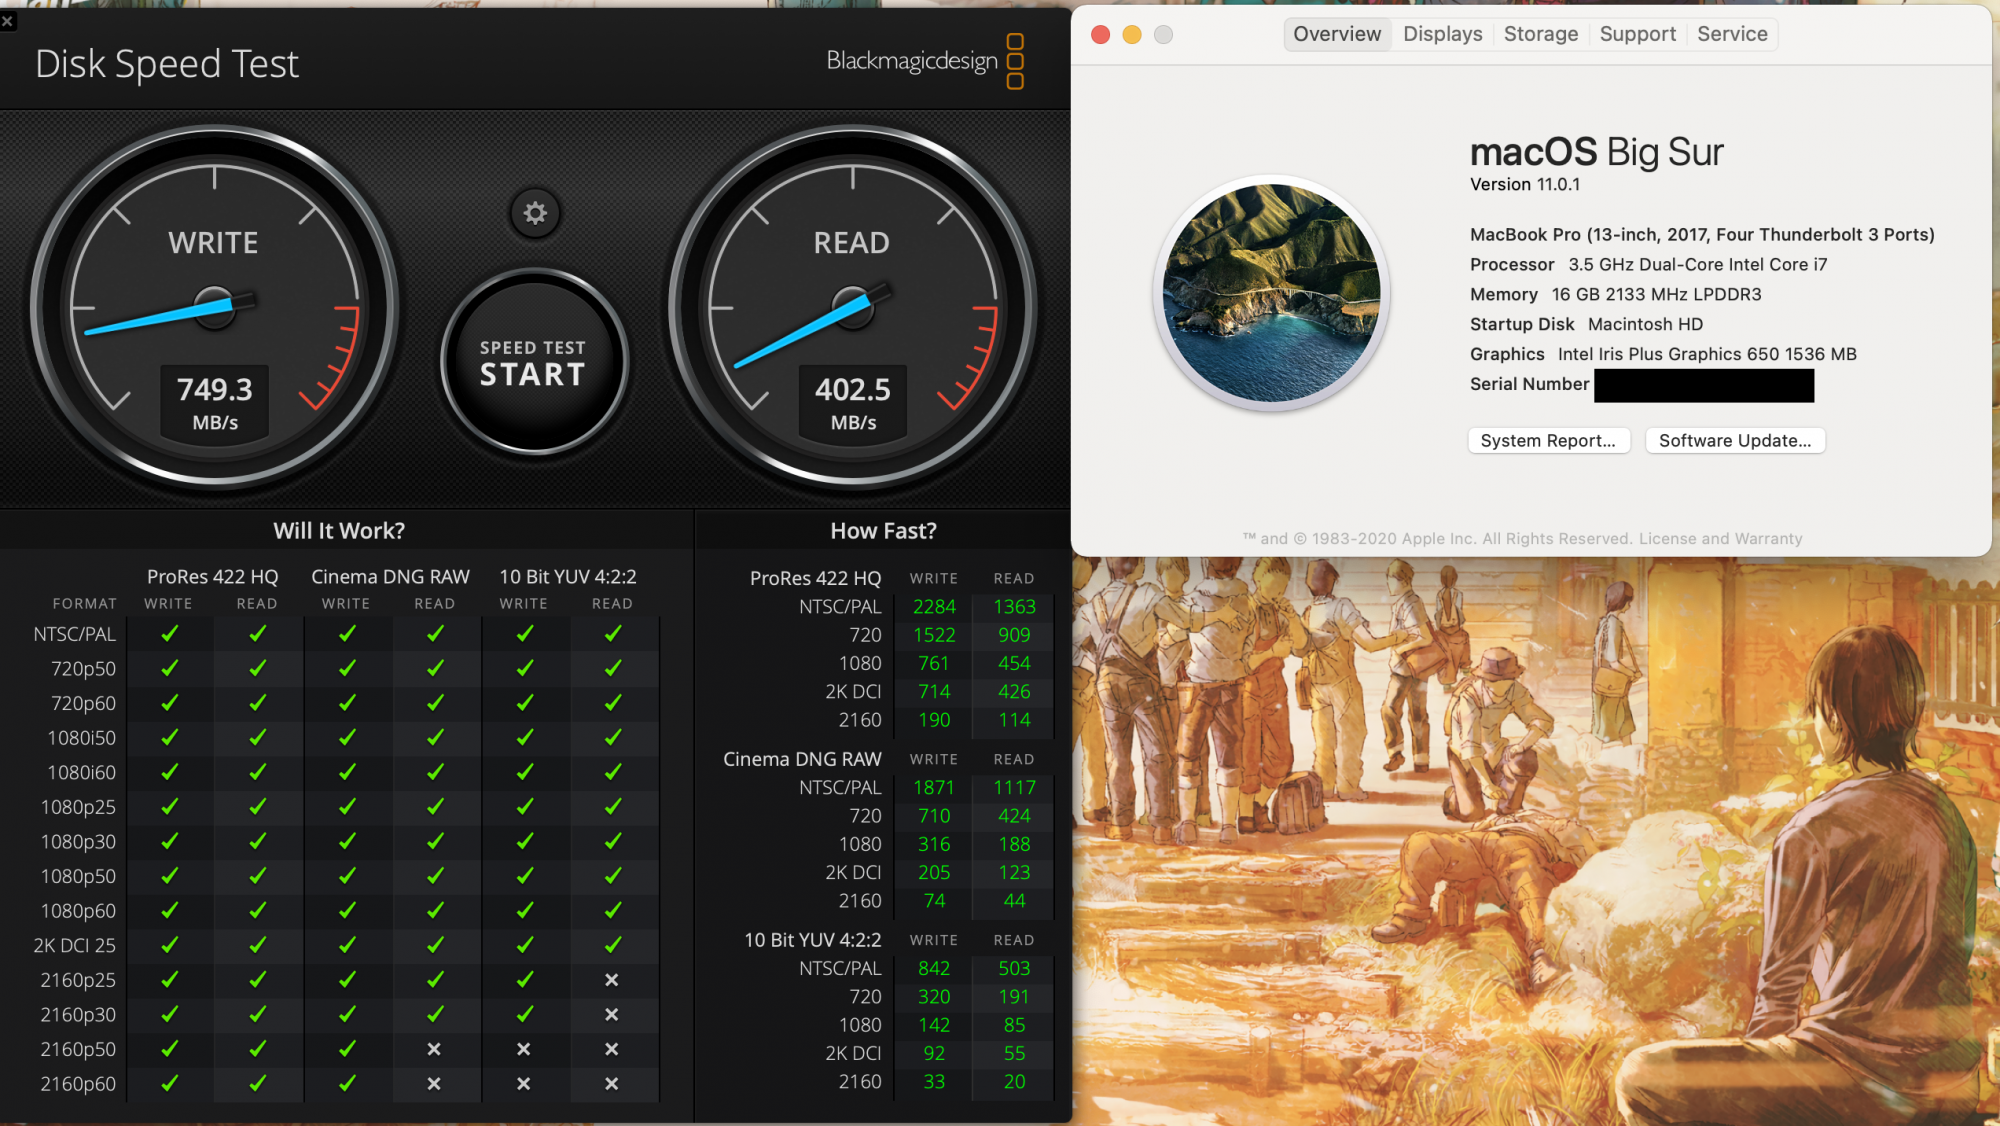Click the READ gauge label
The image size is (2000, 1126).
pyautogui.click(x=851, y=243)
